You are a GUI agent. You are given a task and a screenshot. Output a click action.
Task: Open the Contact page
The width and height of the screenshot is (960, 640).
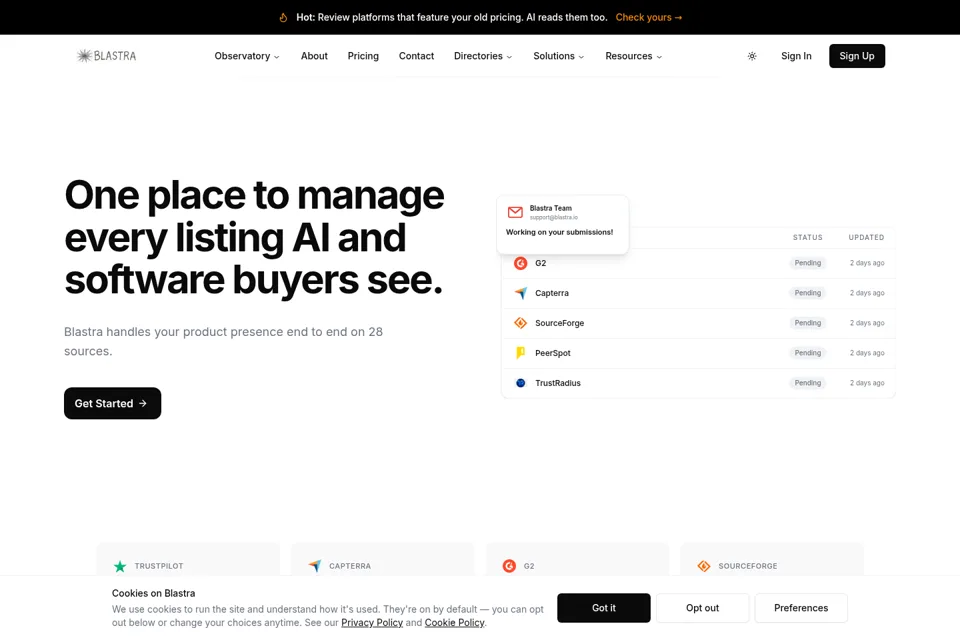pyautogui.click(x=416, y=56)
